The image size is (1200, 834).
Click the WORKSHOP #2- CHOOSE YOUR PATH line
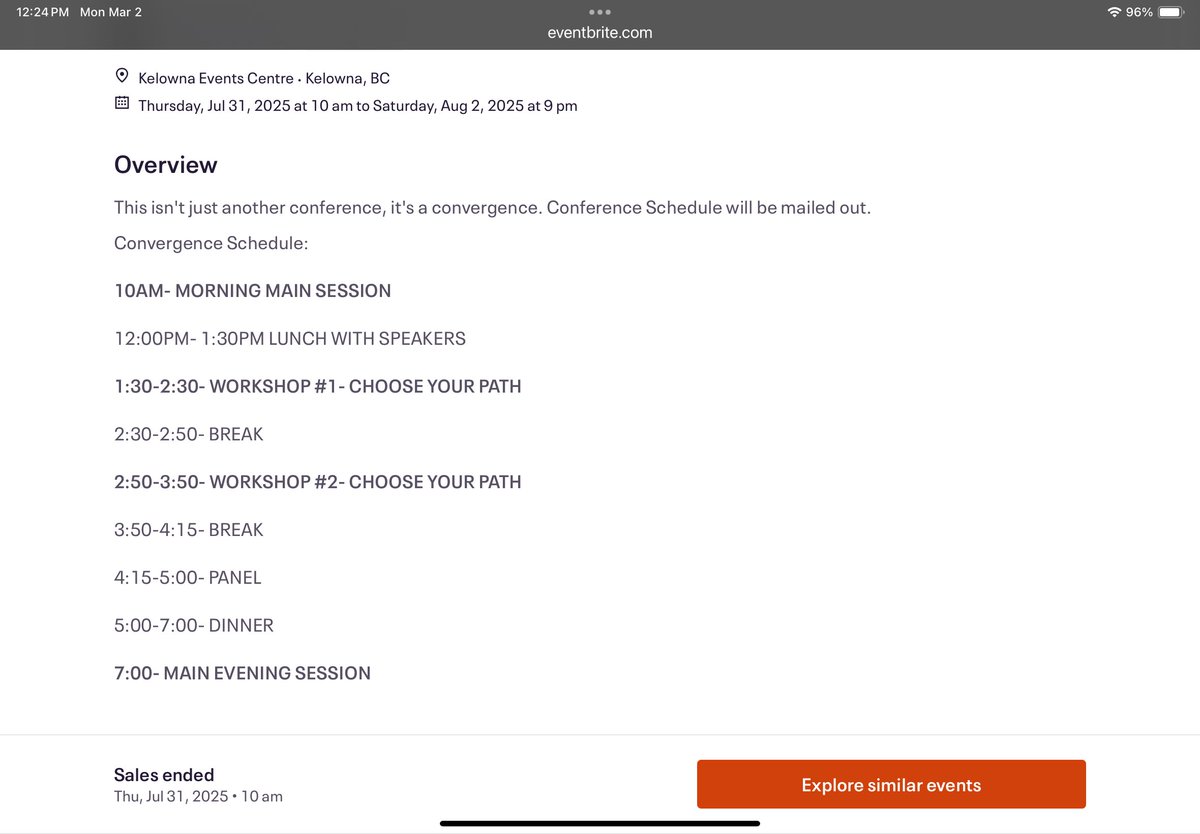coord(318,482)
